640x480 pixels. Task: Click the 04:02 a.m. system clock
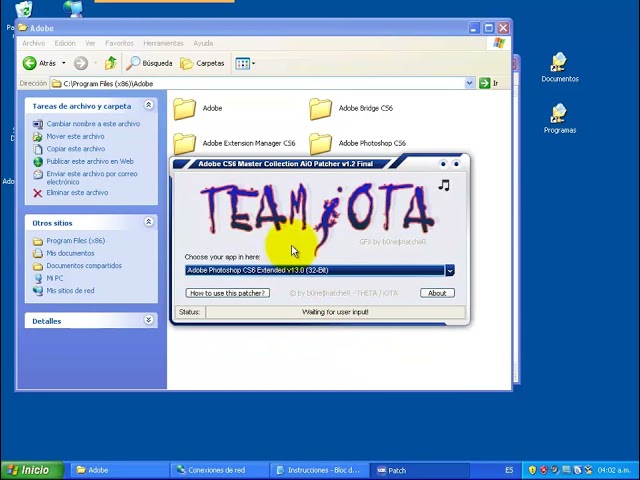[x=614, y=470]
